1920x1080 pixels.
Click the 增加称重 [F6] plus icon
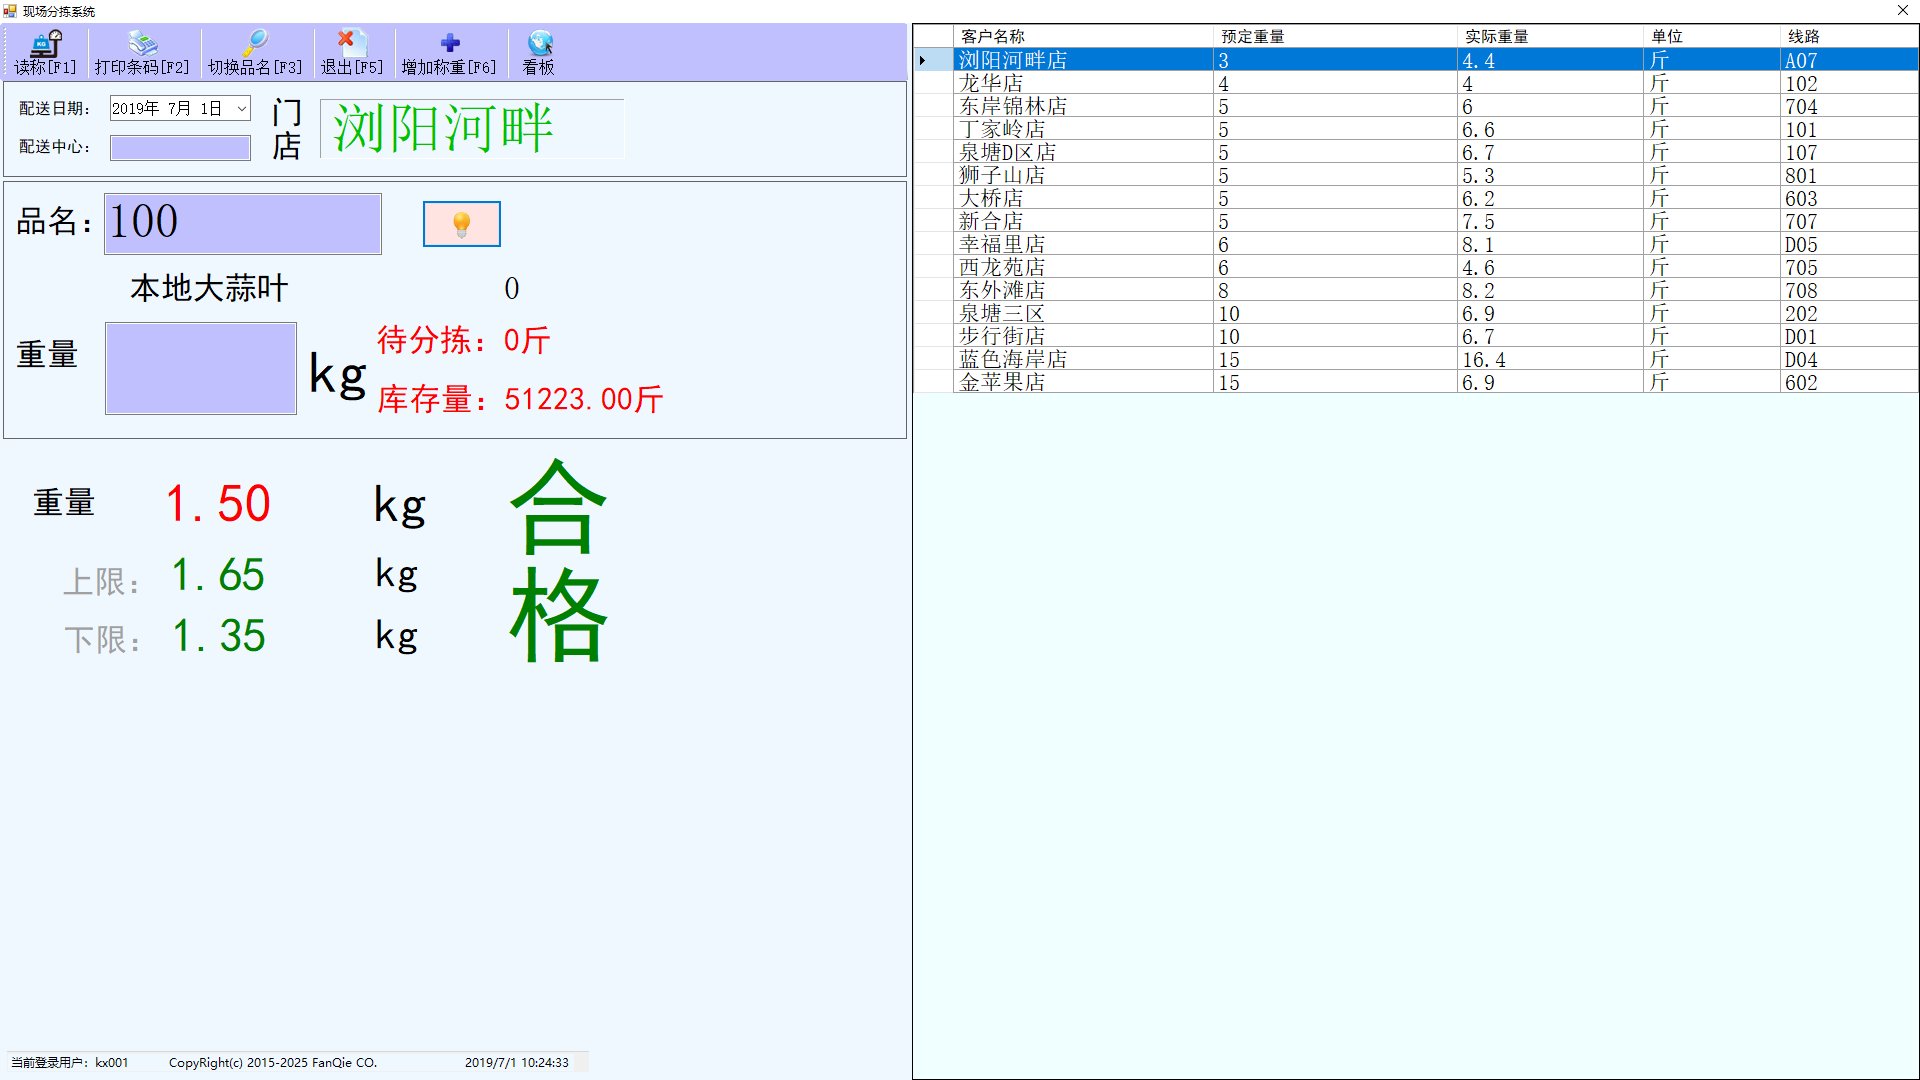449,43
